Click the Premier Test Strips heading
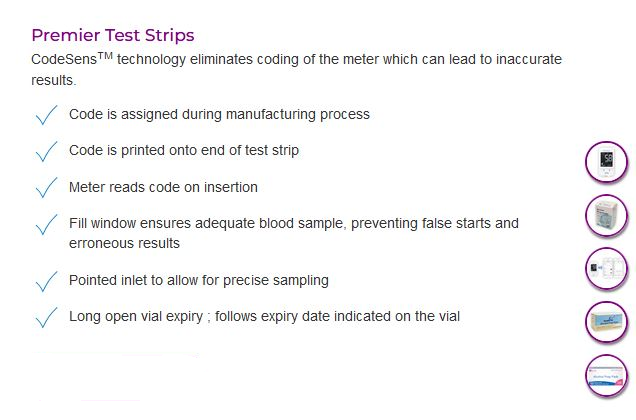Screen dimensions: 636x420 [113, 35]
